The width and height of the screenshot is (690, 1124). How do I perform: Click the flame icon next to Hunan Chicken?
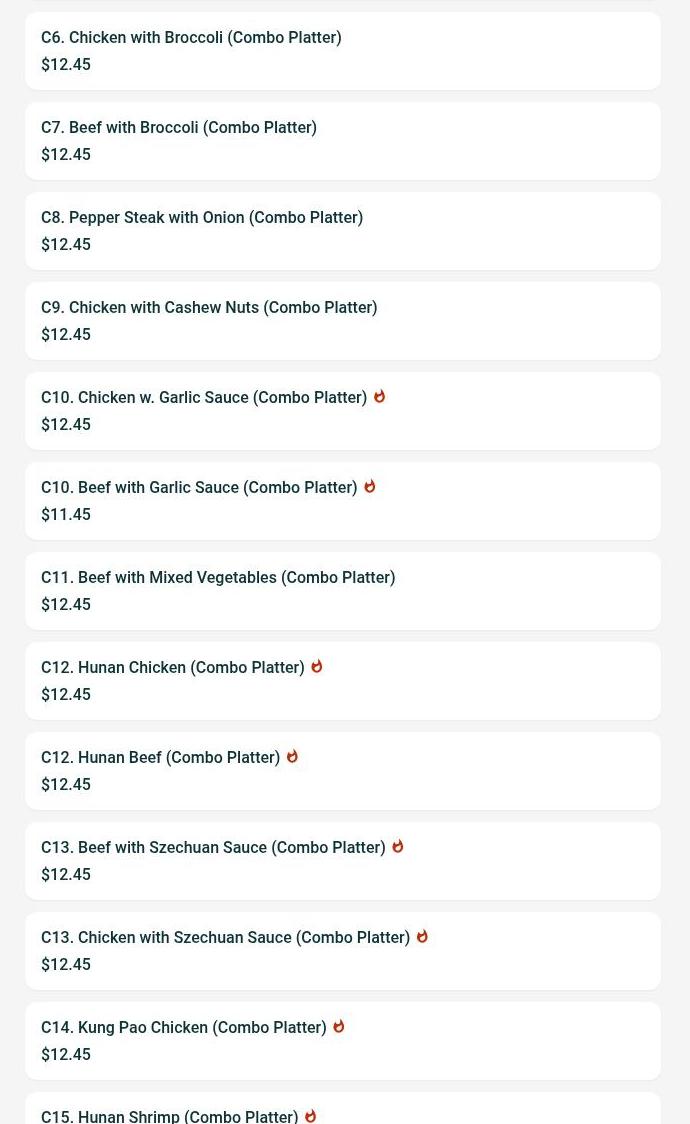[316, 667]
